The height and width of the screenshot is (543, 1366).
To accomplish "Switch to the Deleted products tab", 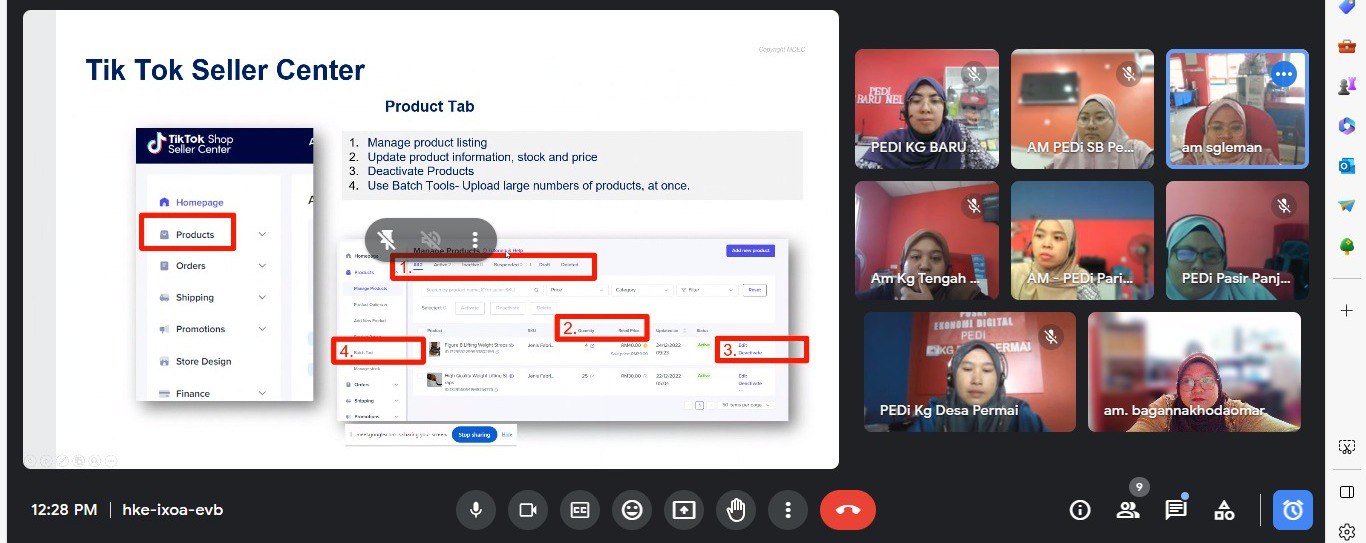I will point(569,264).
